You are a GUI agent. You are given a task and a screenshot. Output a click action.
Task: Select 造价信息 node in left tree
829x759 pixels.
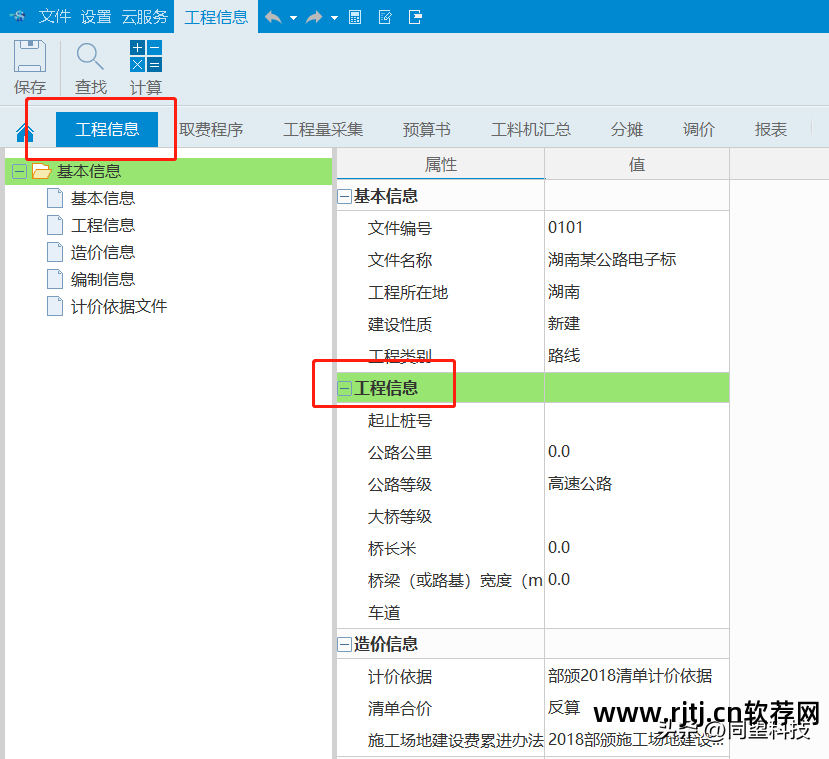tap(103, 252)
